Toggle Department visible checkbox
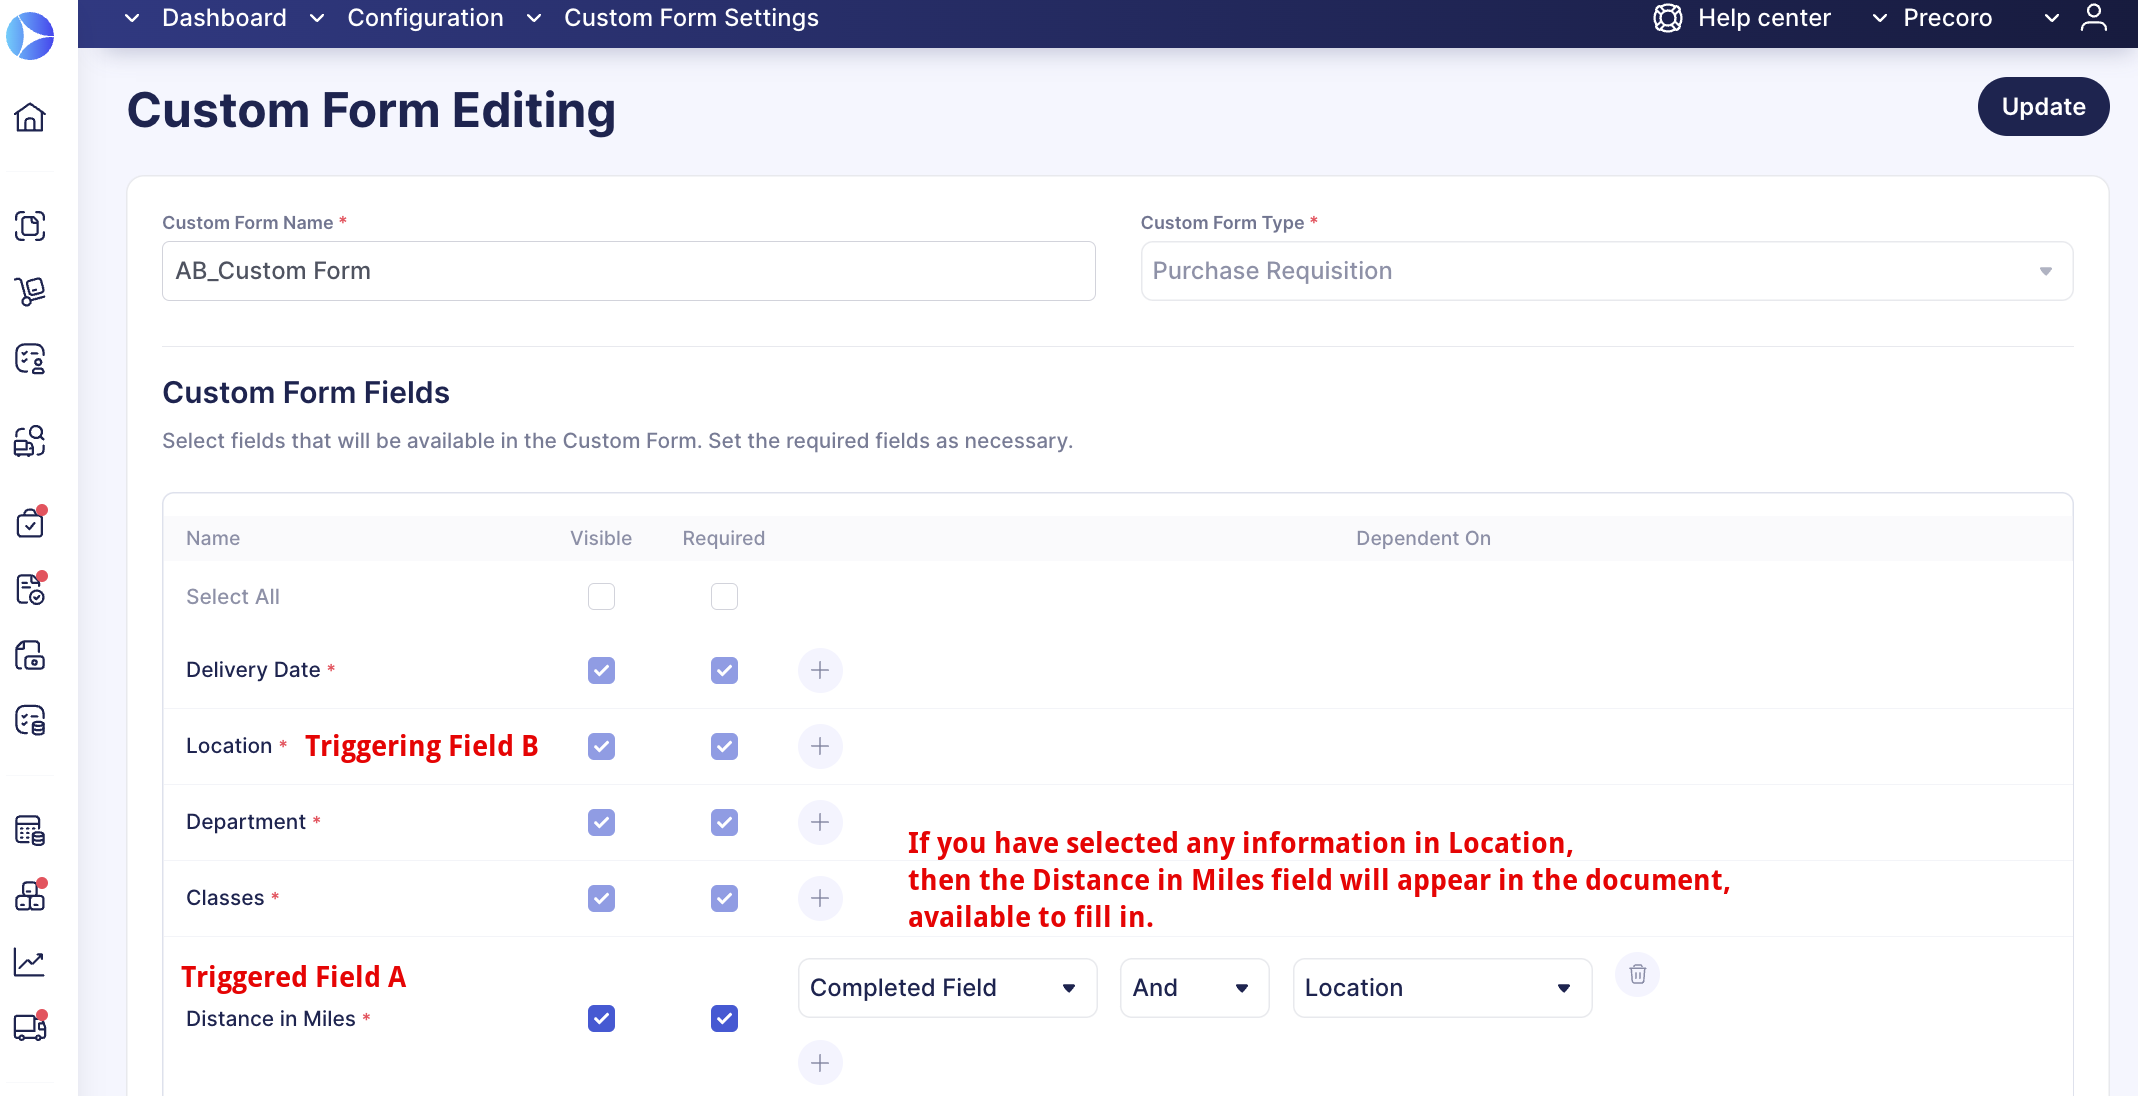2138x1096 pixels. 601,822
